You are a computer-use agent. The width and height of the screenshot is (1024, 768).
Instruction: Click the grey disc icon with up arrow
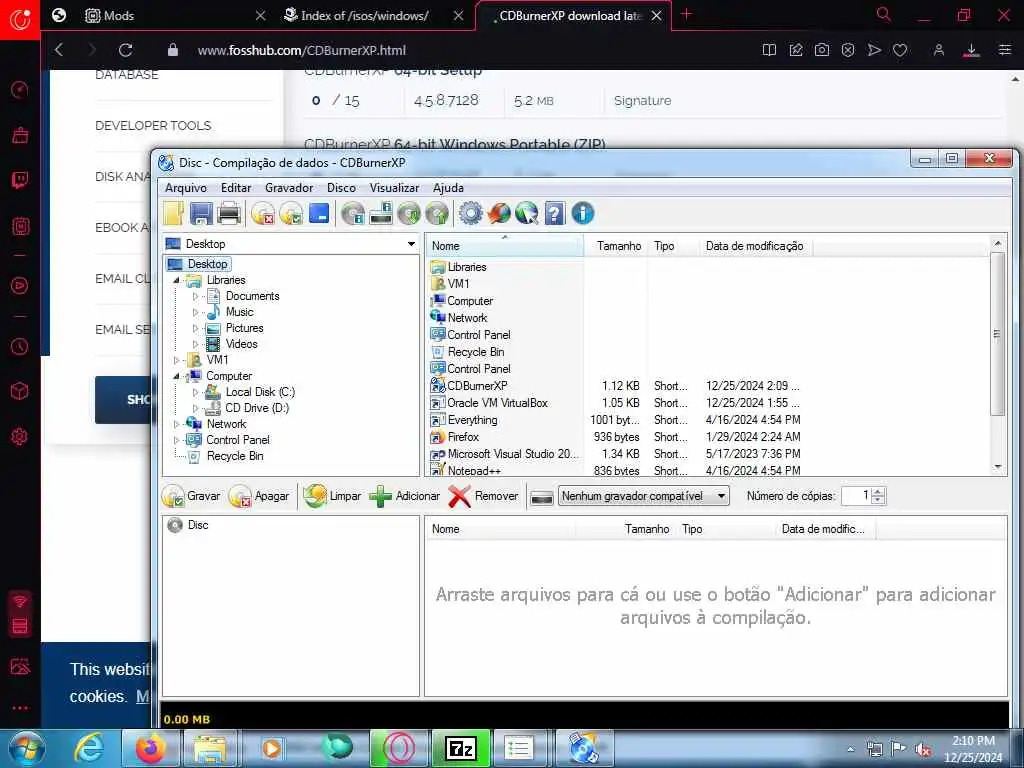[x=437, y=214]
